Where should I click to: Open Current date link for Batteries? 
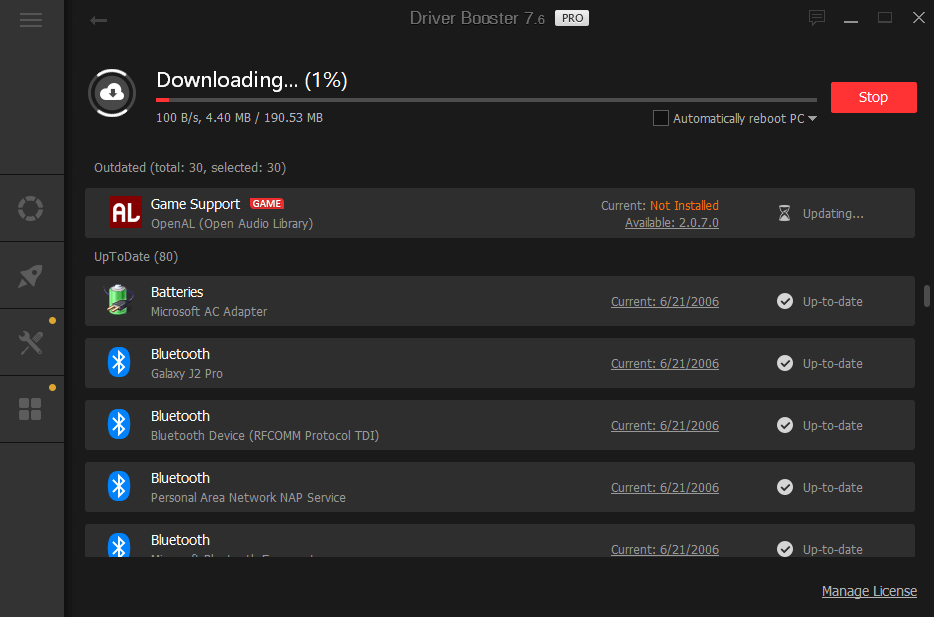coord(665,302)
